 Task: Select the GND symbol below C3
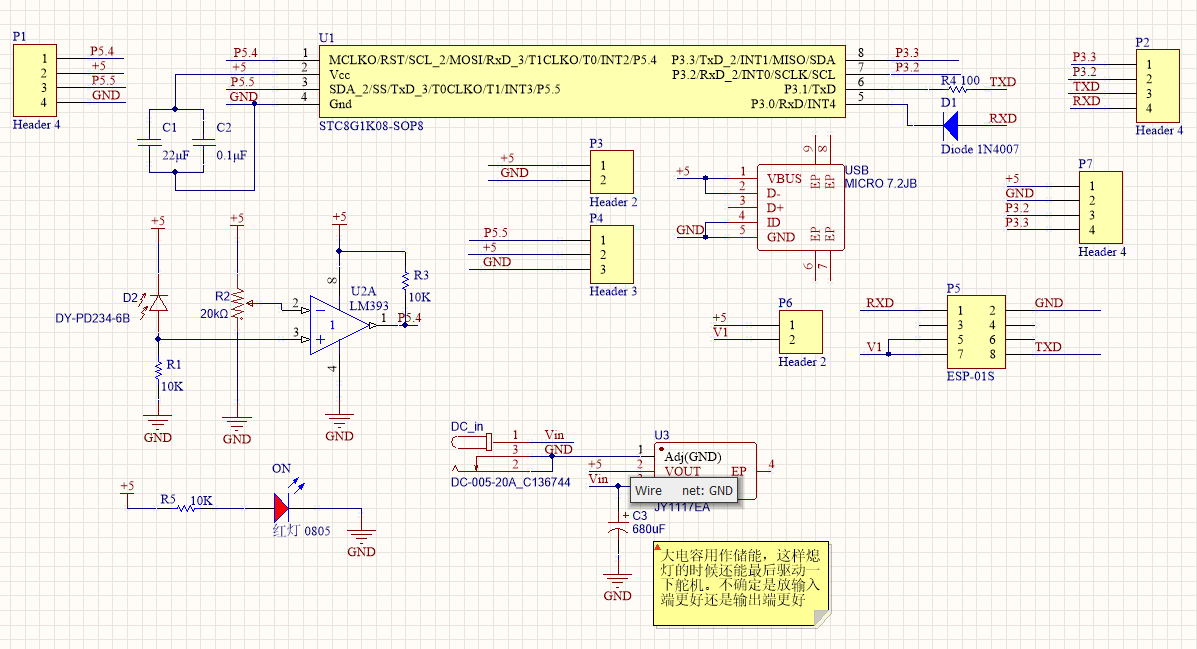tap(617, 588)
